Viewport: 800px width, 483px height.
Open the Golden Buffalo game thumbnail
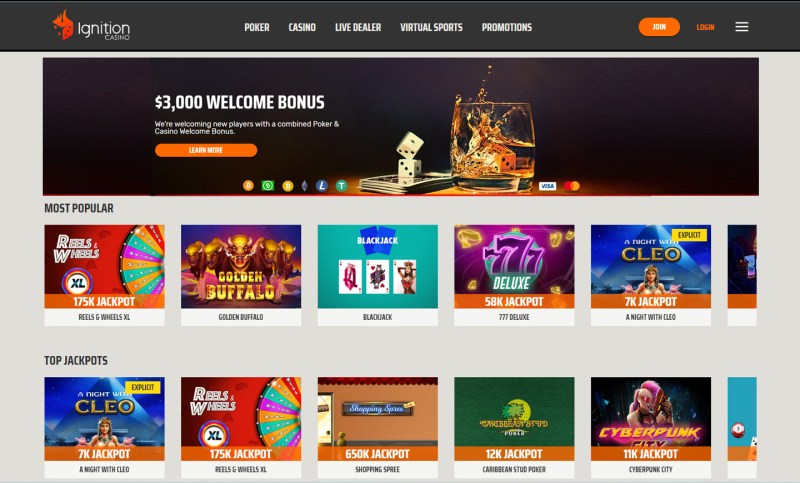point(241,275)
